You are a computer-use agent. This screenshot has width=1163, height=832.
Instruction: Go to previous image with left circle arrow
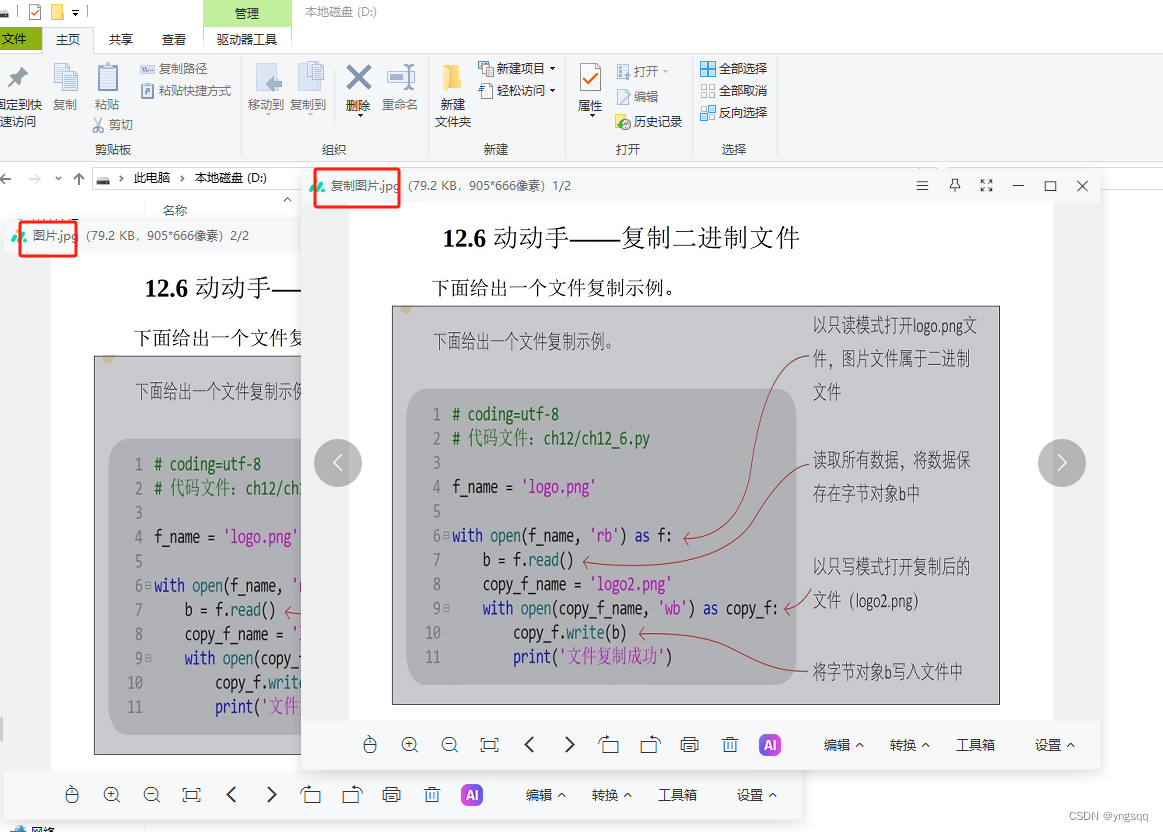pyautogui.click(x=337, y=463)
